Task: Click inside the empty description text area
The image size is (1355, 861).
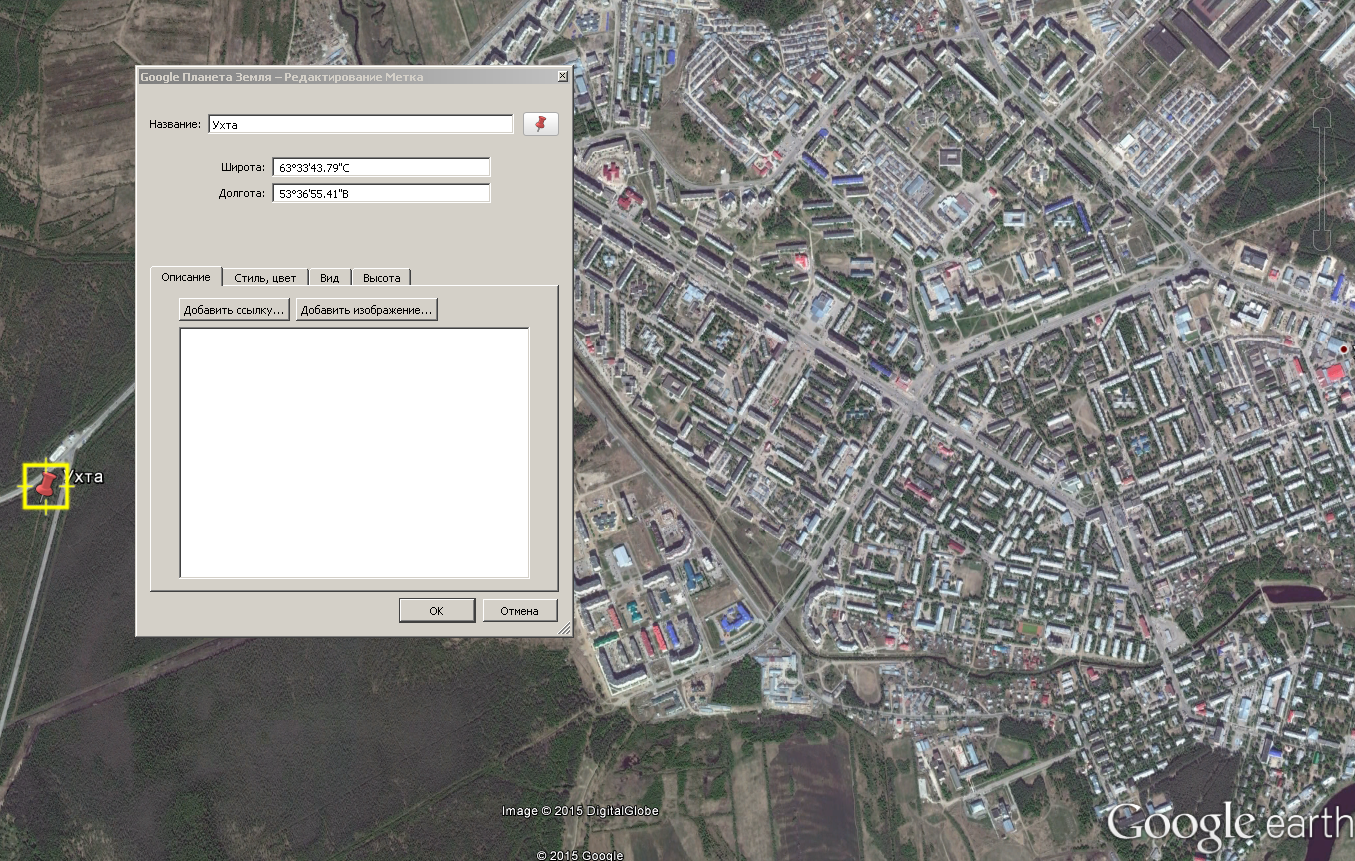Action: tap(354, 453)
